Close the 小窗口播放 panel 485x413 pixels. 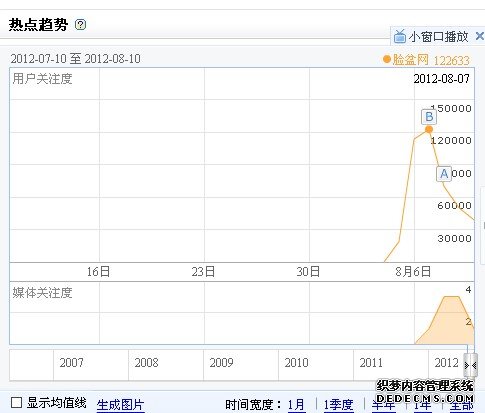coord(480,36)
